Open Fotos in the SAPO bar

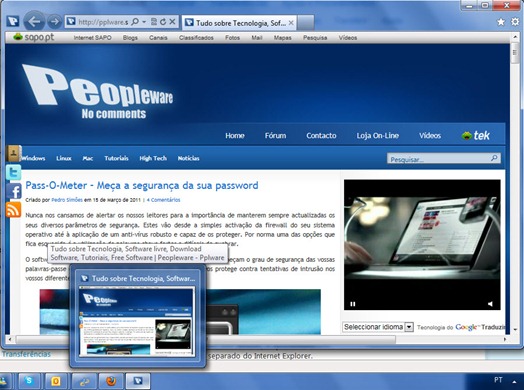pos(232,38)
